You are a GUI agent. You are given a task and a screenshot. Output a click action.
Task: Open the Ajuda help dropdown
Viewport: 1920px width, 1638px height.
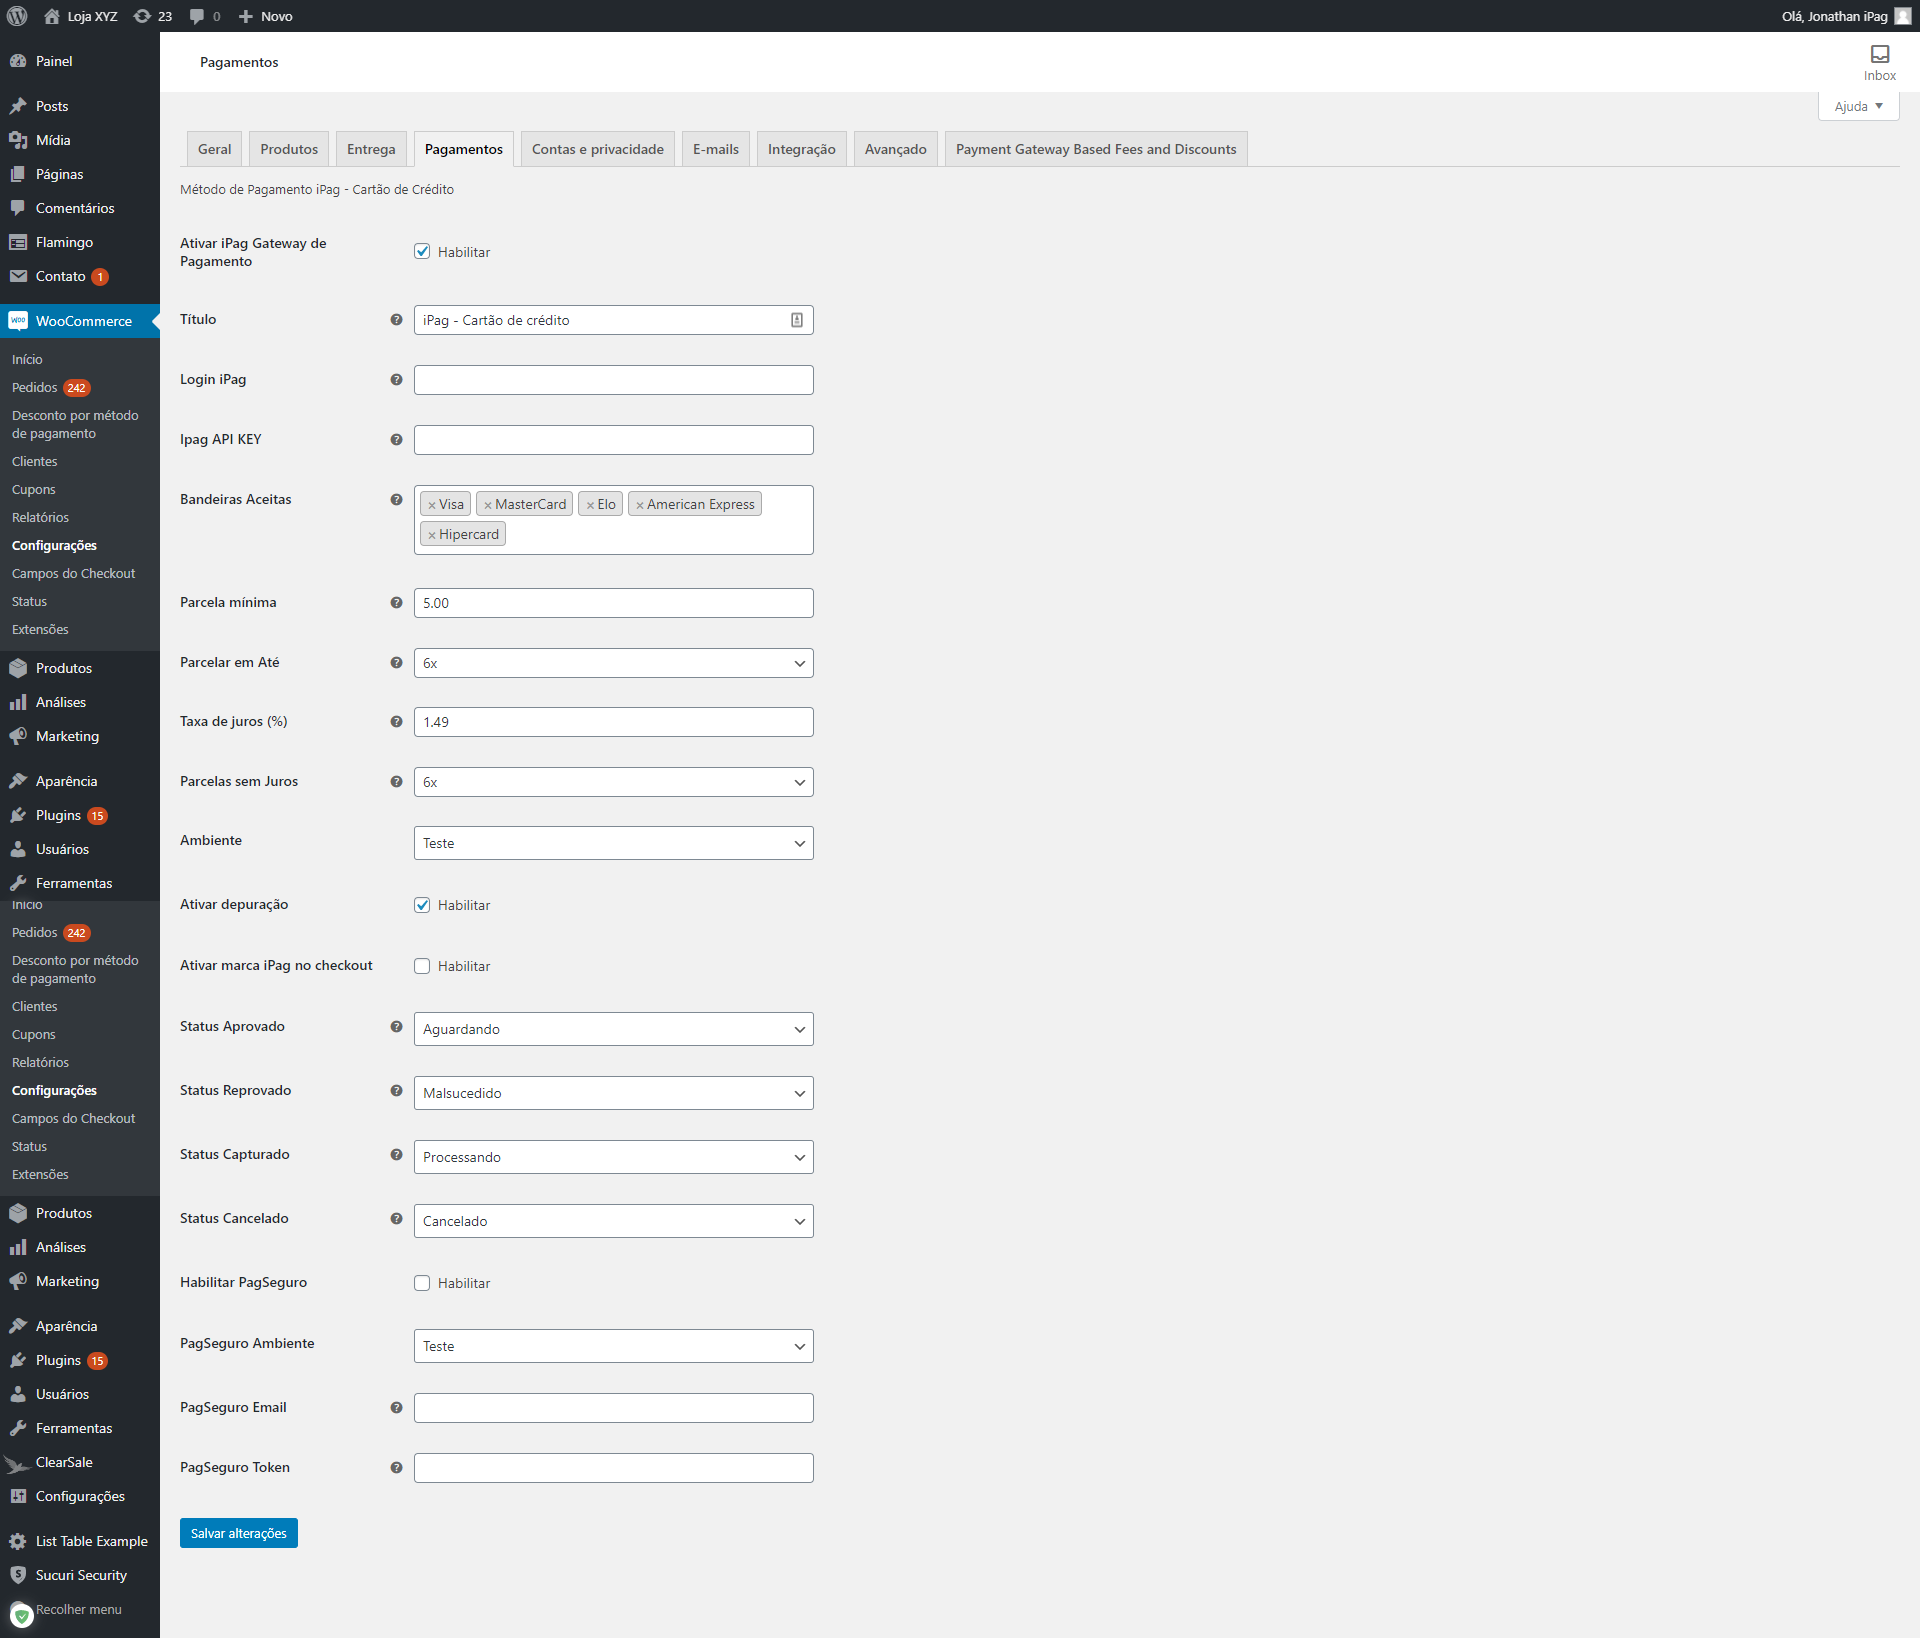point(1858,106)
